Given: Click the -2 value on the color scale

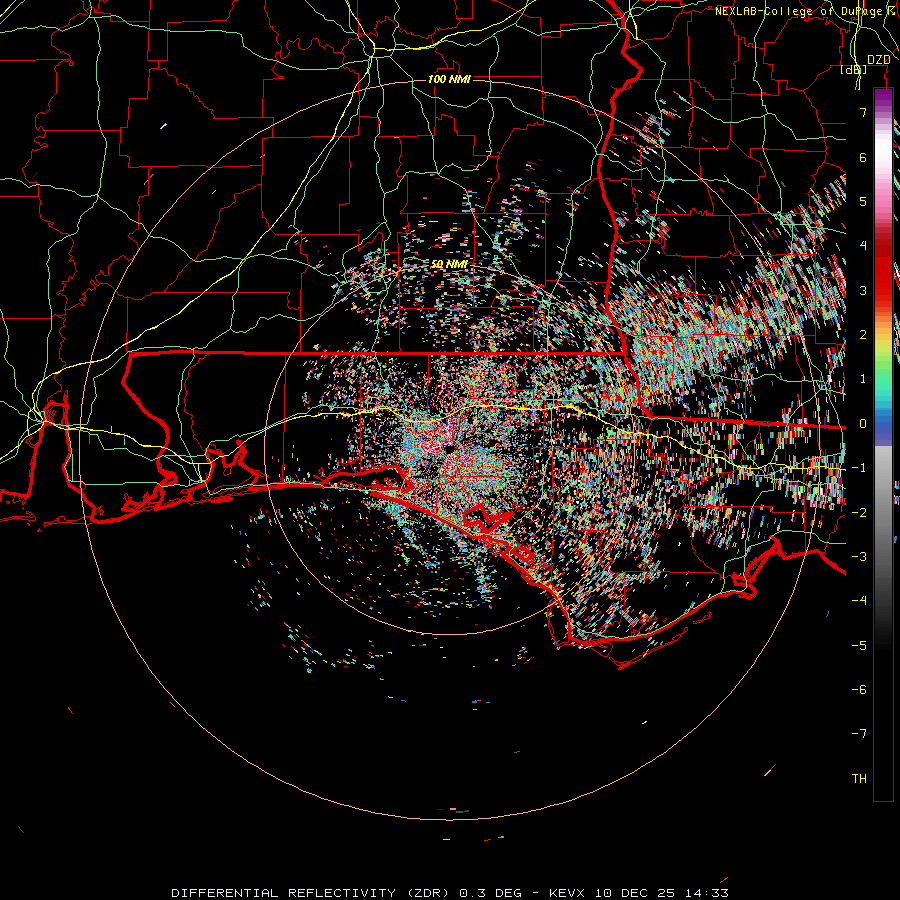Looking at the screenshot, I should (x=859, y=513).
